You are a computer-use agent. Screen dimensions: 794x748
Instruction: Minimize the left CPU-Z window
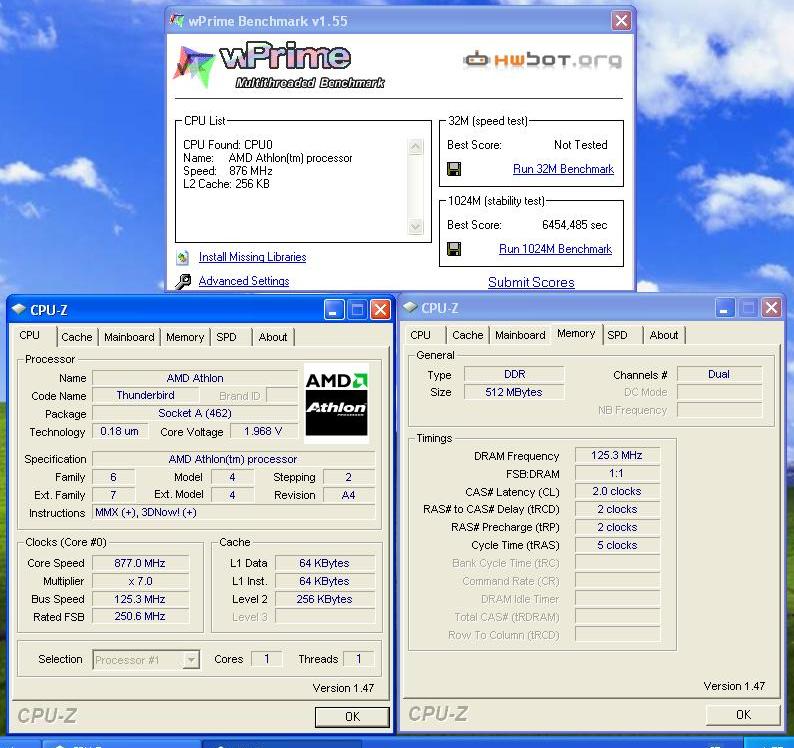pyautogui.click(x=334, y=309)
